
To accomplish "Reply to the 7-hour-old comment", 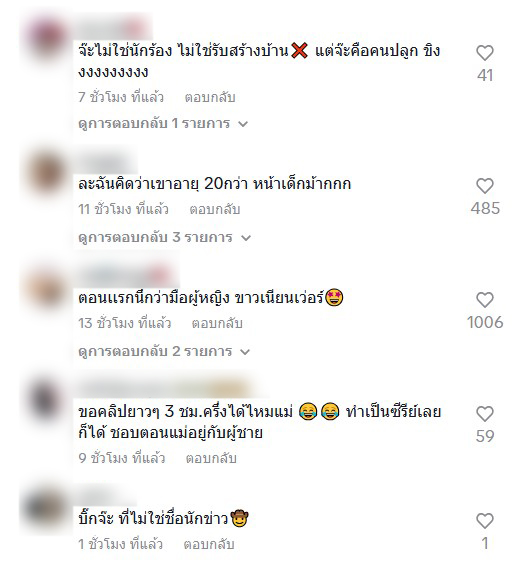I will pyautogui.click(x=210, y=97).
